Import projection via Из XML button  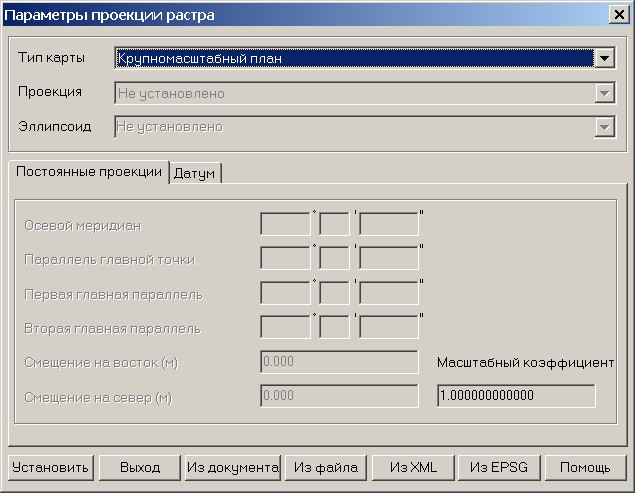pos(414,467)
